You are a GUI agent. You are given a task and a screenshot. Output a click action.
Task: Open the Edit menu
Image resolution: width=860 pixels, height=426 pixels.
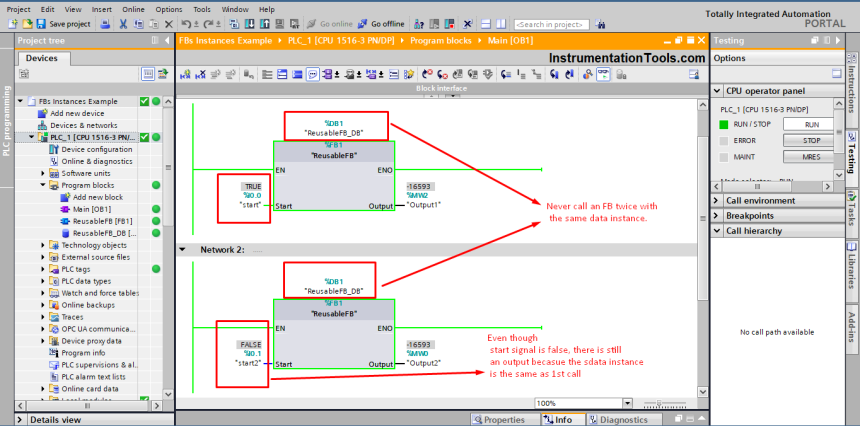click(48, 9)
